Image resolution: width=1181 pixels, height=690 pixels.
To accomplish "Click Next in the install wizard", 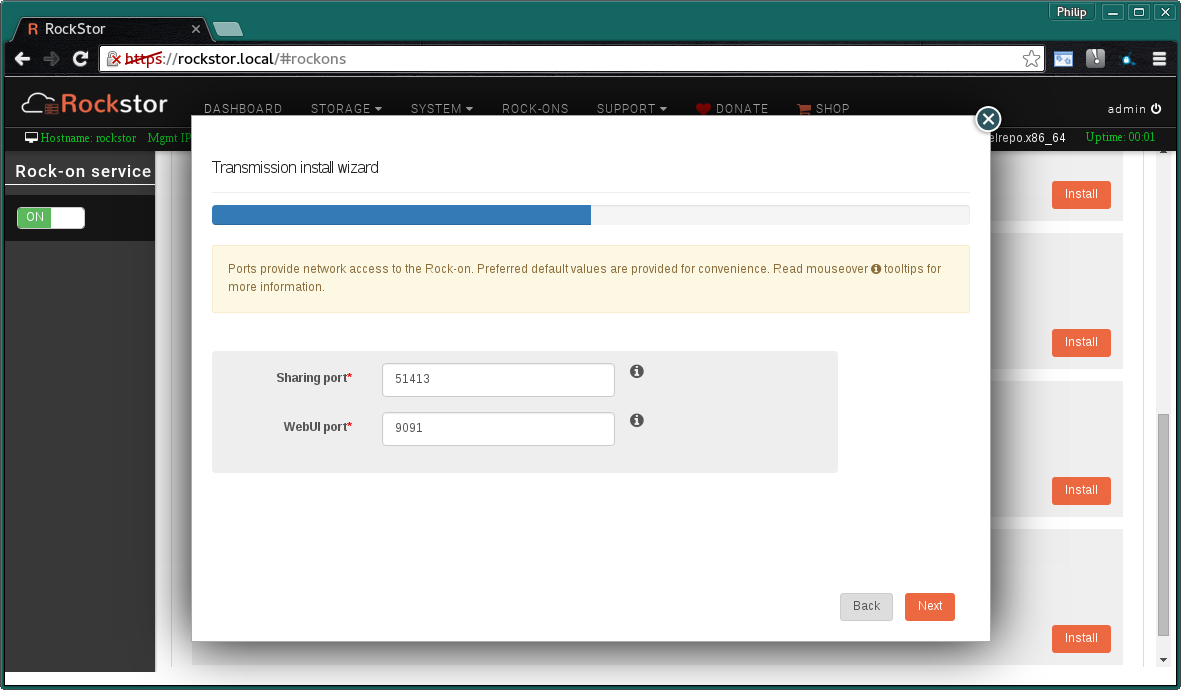I will click(929, 606).
